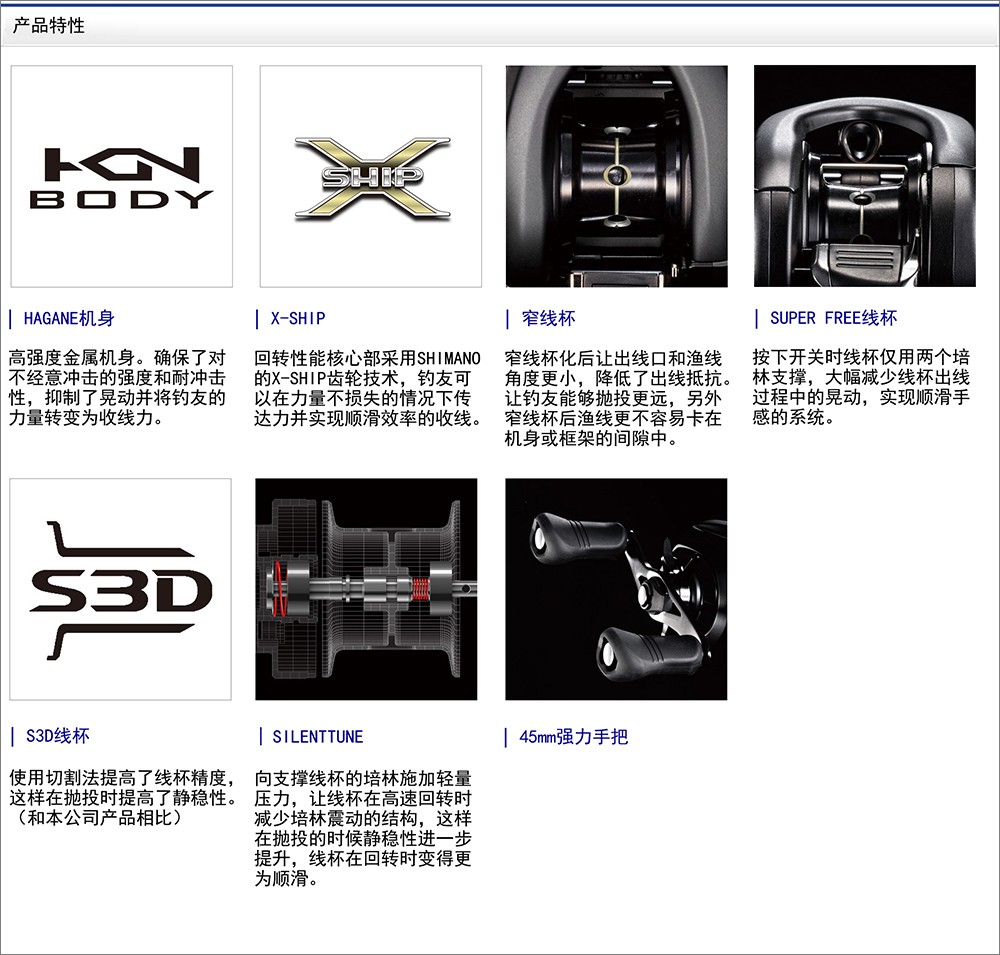Click the X-SHIP logo image
Image resolution: width=1000 pixels, height=955 pixels.
pos(371,176)
